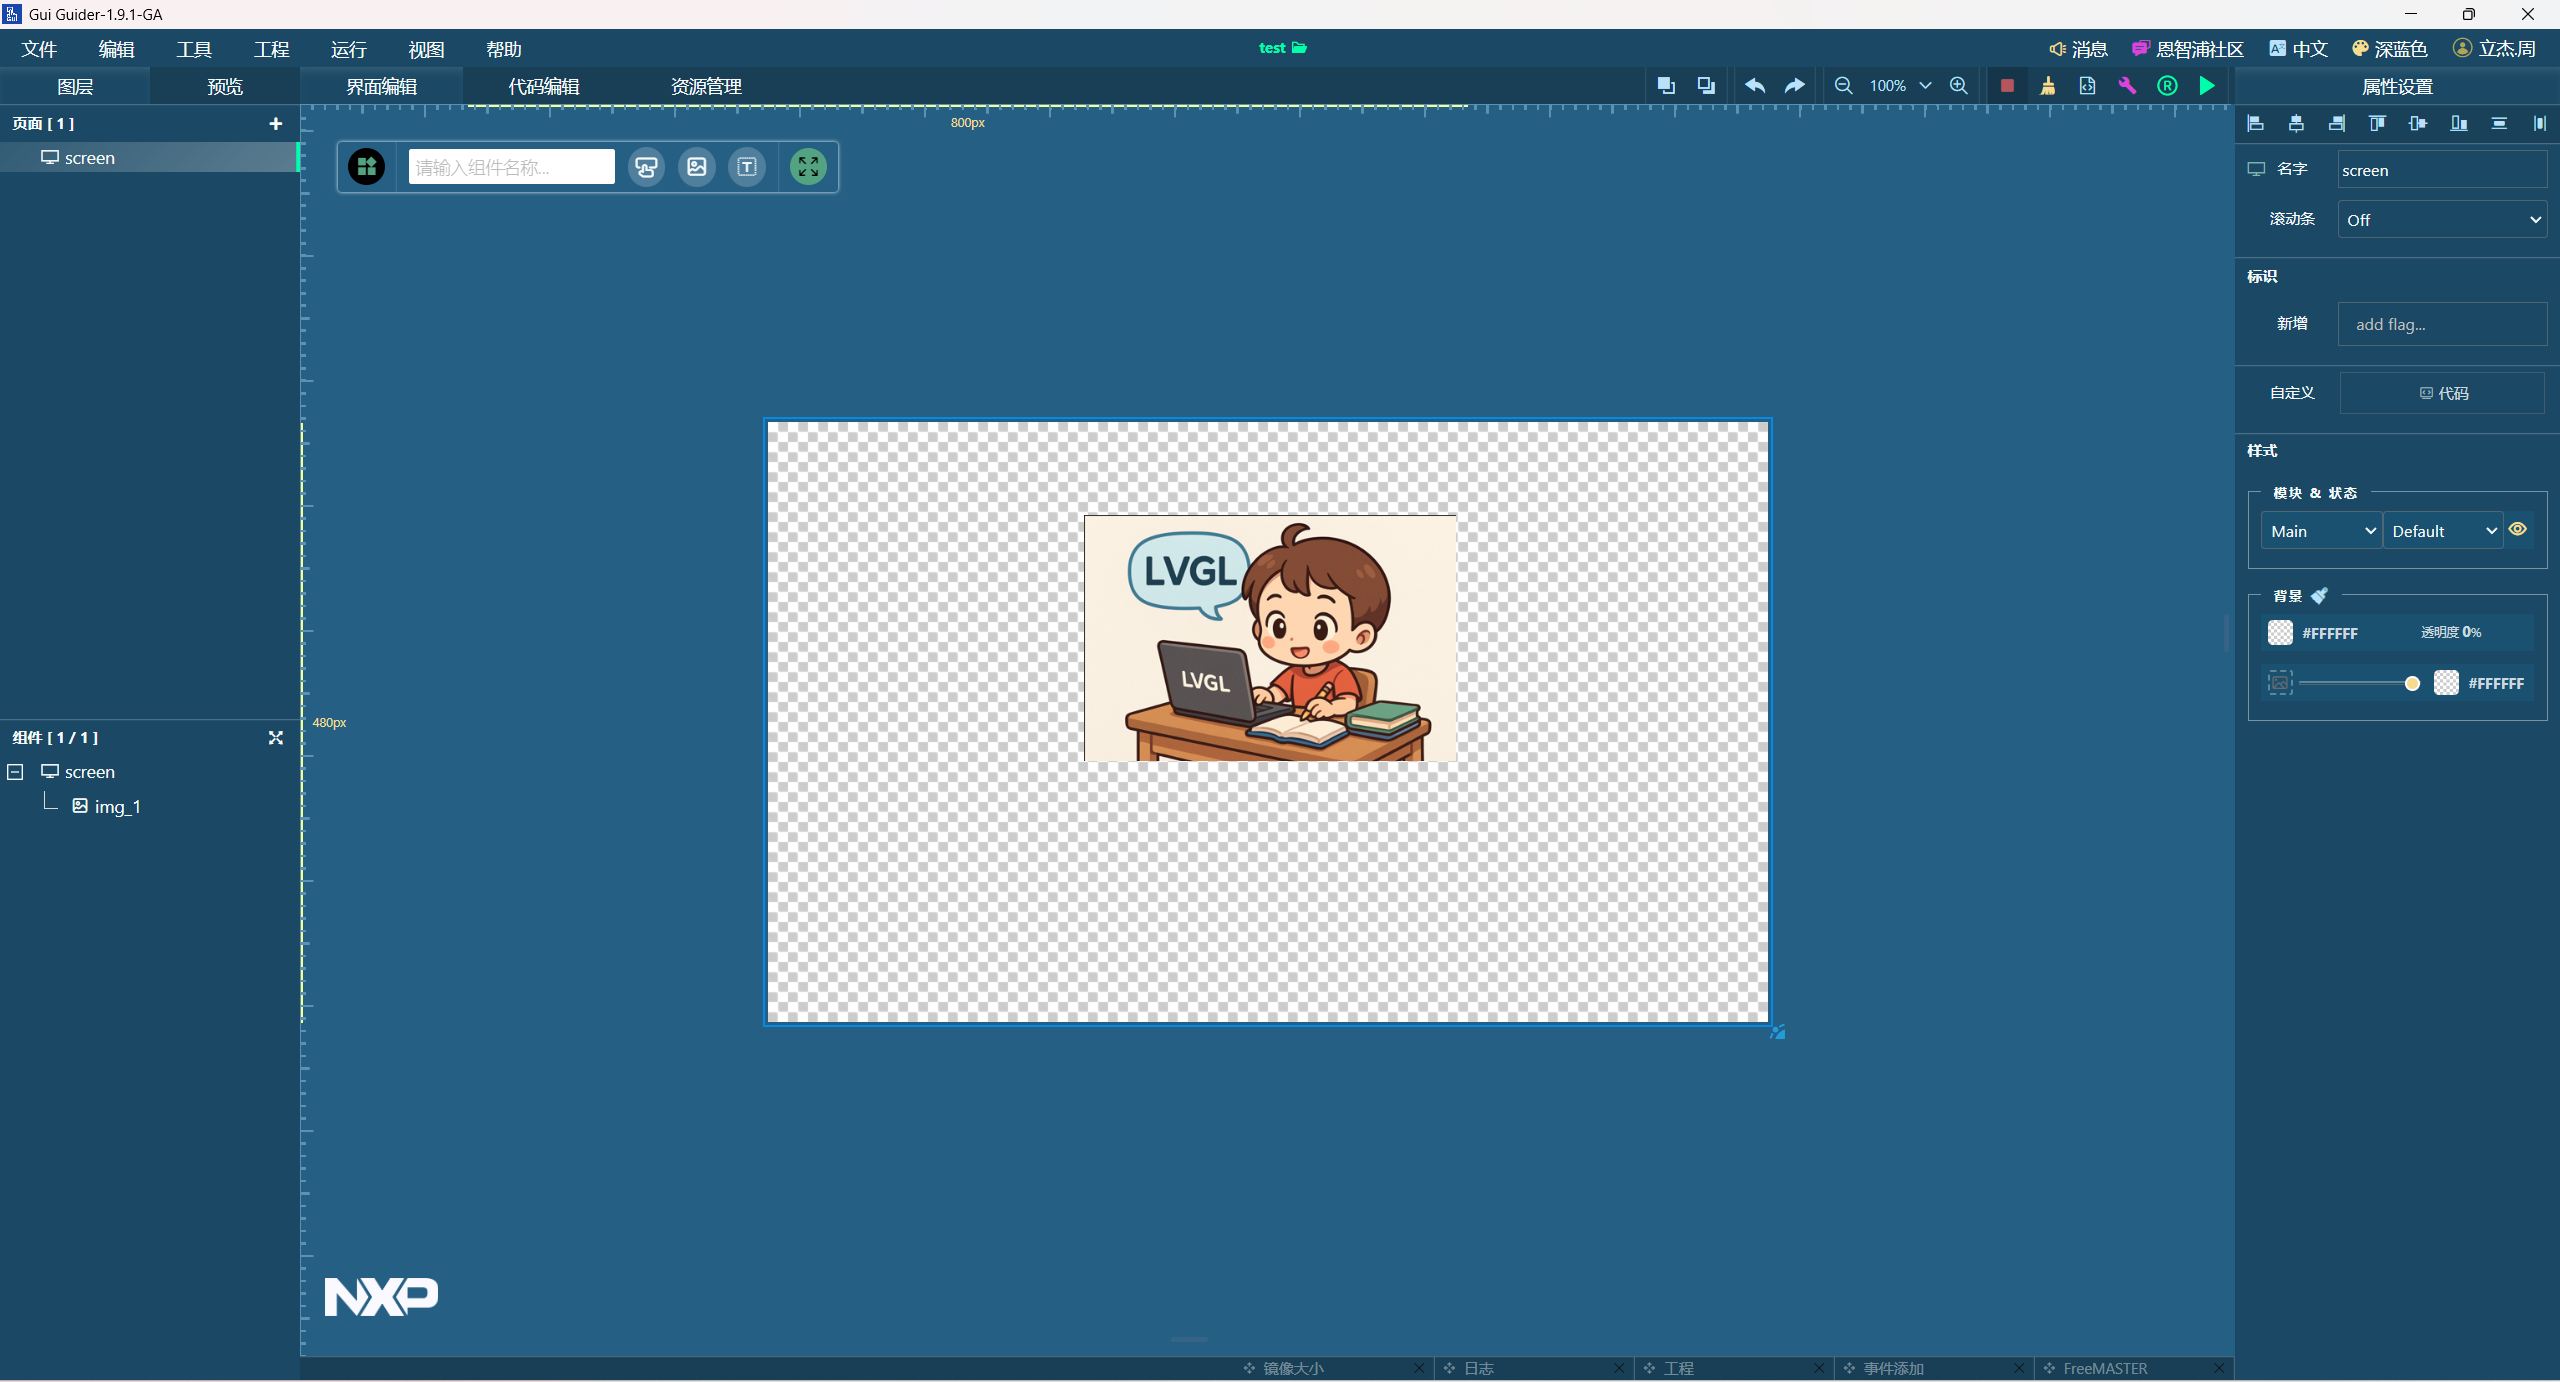
Task: Undo the last action
Action: [1755, 86]
